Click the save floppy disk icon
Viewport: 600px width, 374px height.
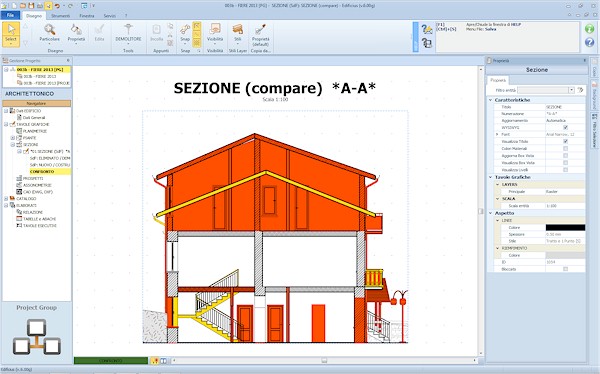tap(31, 6)
